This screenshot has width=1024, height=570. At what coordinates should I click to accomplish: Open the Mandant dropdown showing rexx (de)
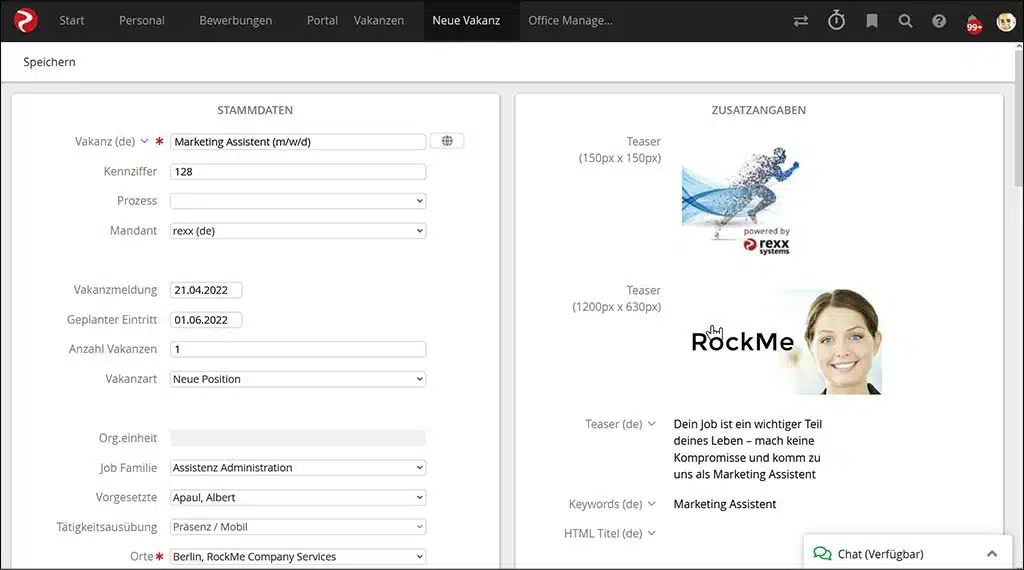tap(298, 230)
